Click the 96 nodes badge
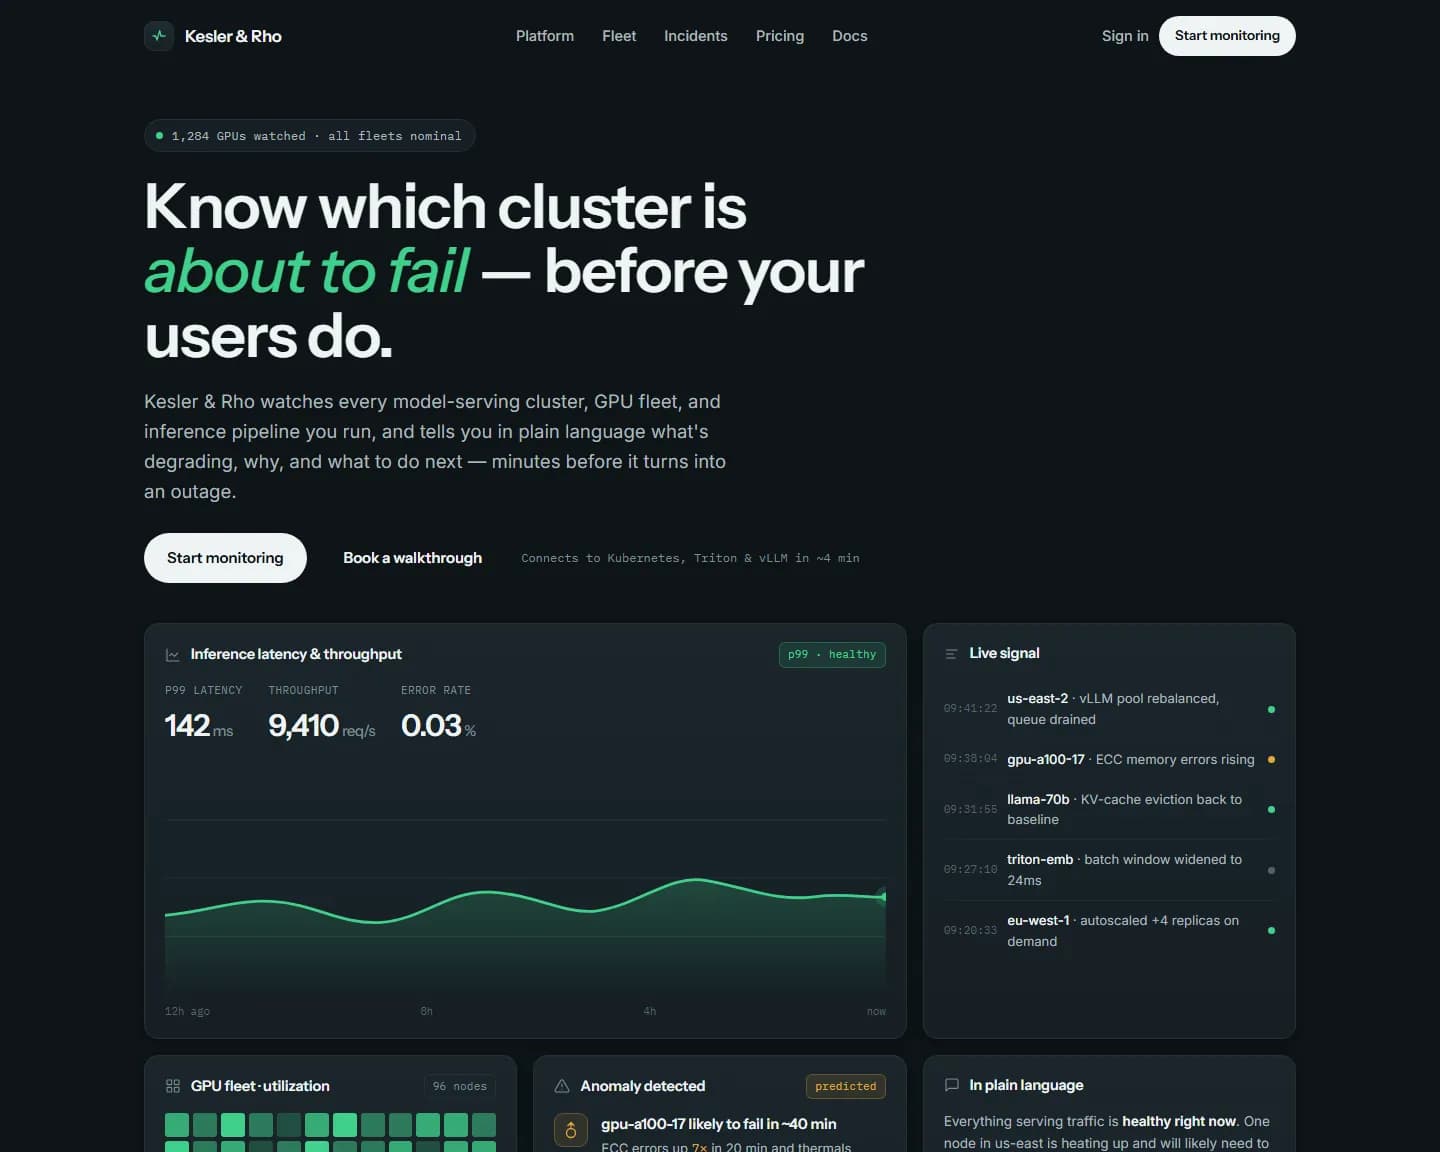 point(460,1086)
